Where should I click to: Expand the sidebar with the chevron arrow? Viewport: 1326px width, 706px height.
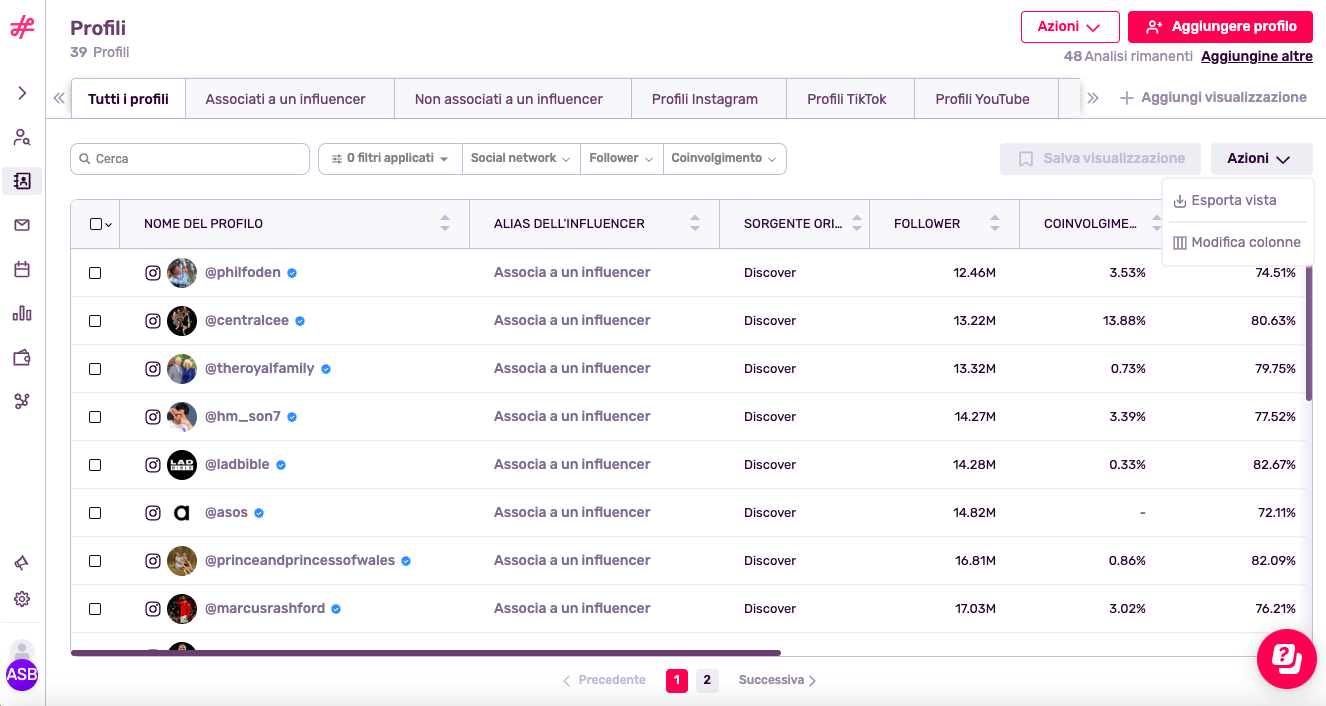[22, 93]
